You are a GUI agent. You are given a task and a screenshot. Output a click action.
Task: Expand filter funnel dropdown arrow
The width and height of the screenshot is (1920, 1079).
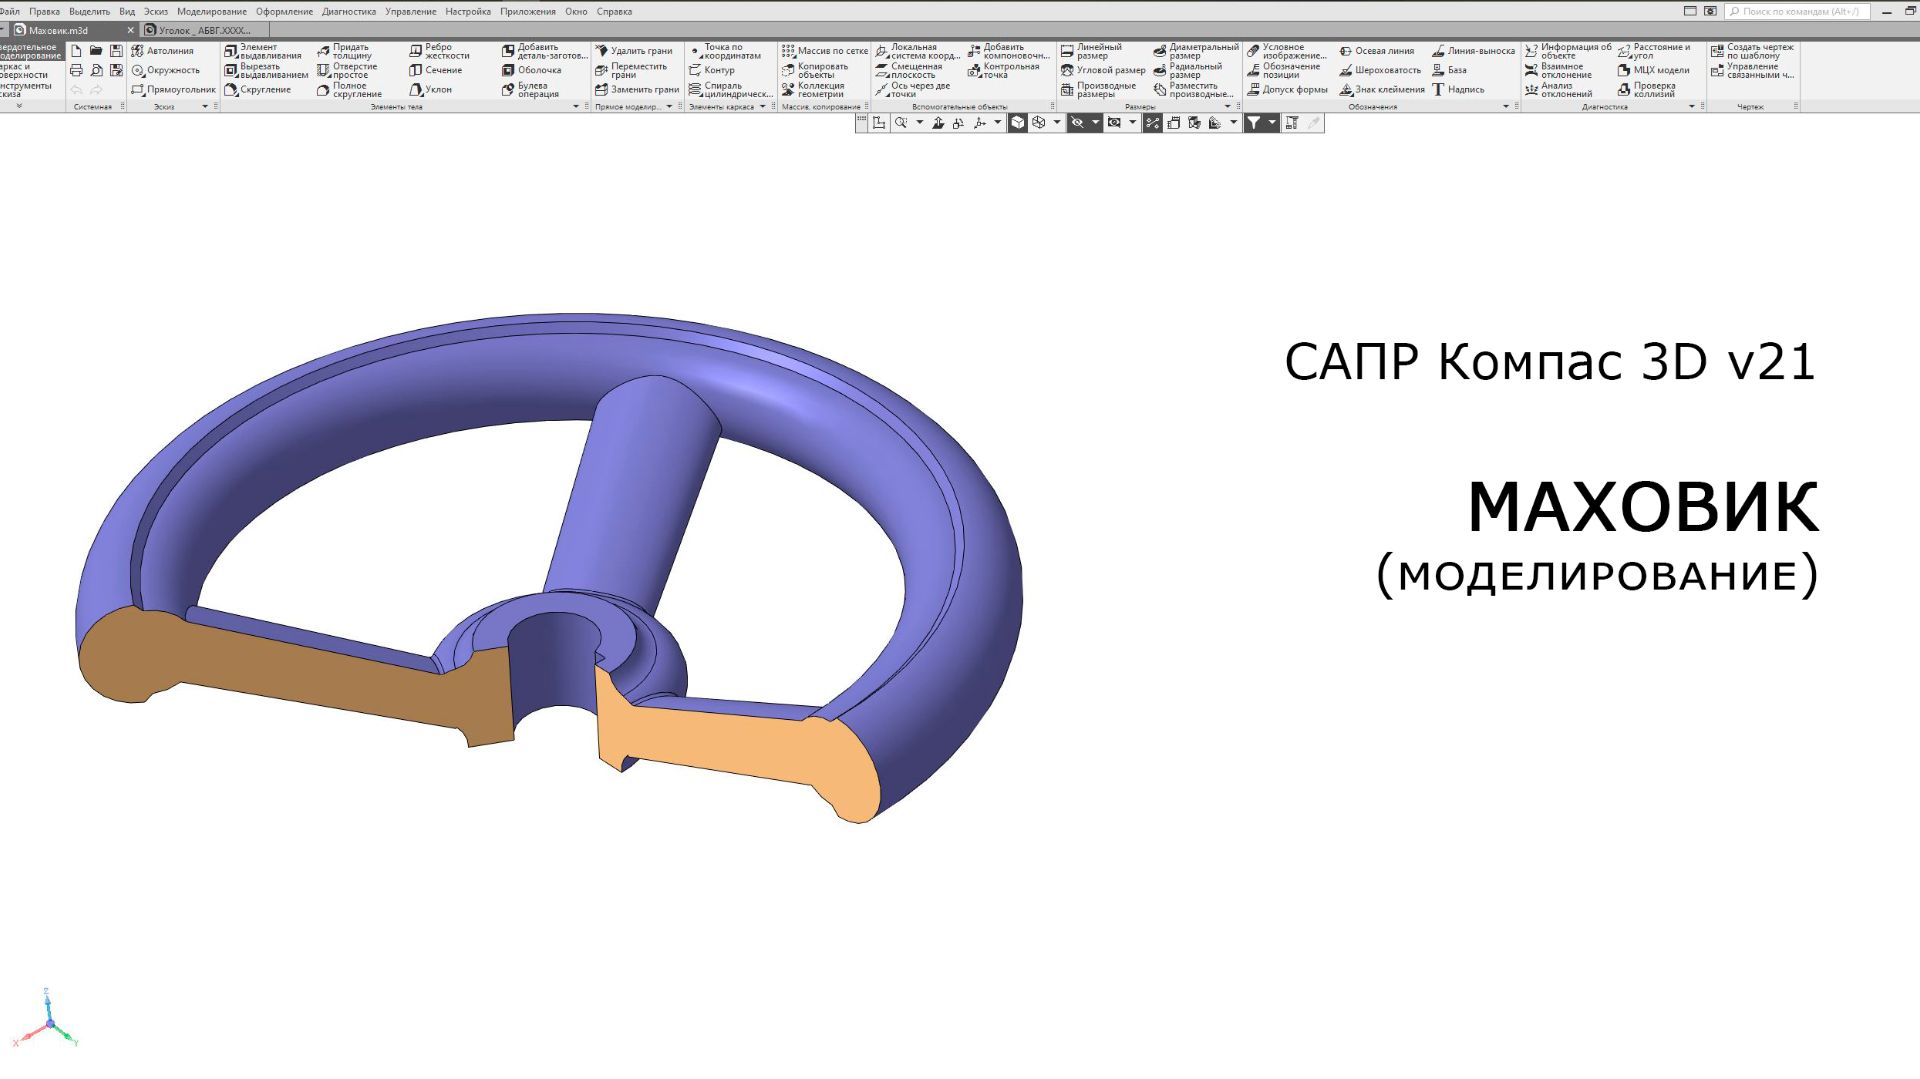(1272, 123)
